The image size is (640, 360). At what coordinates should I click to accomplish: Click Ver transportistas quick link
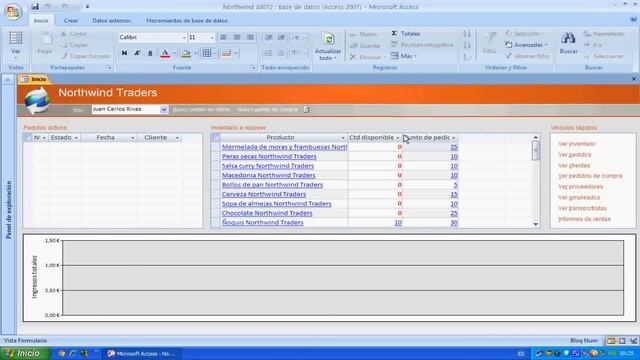(582, 208)
